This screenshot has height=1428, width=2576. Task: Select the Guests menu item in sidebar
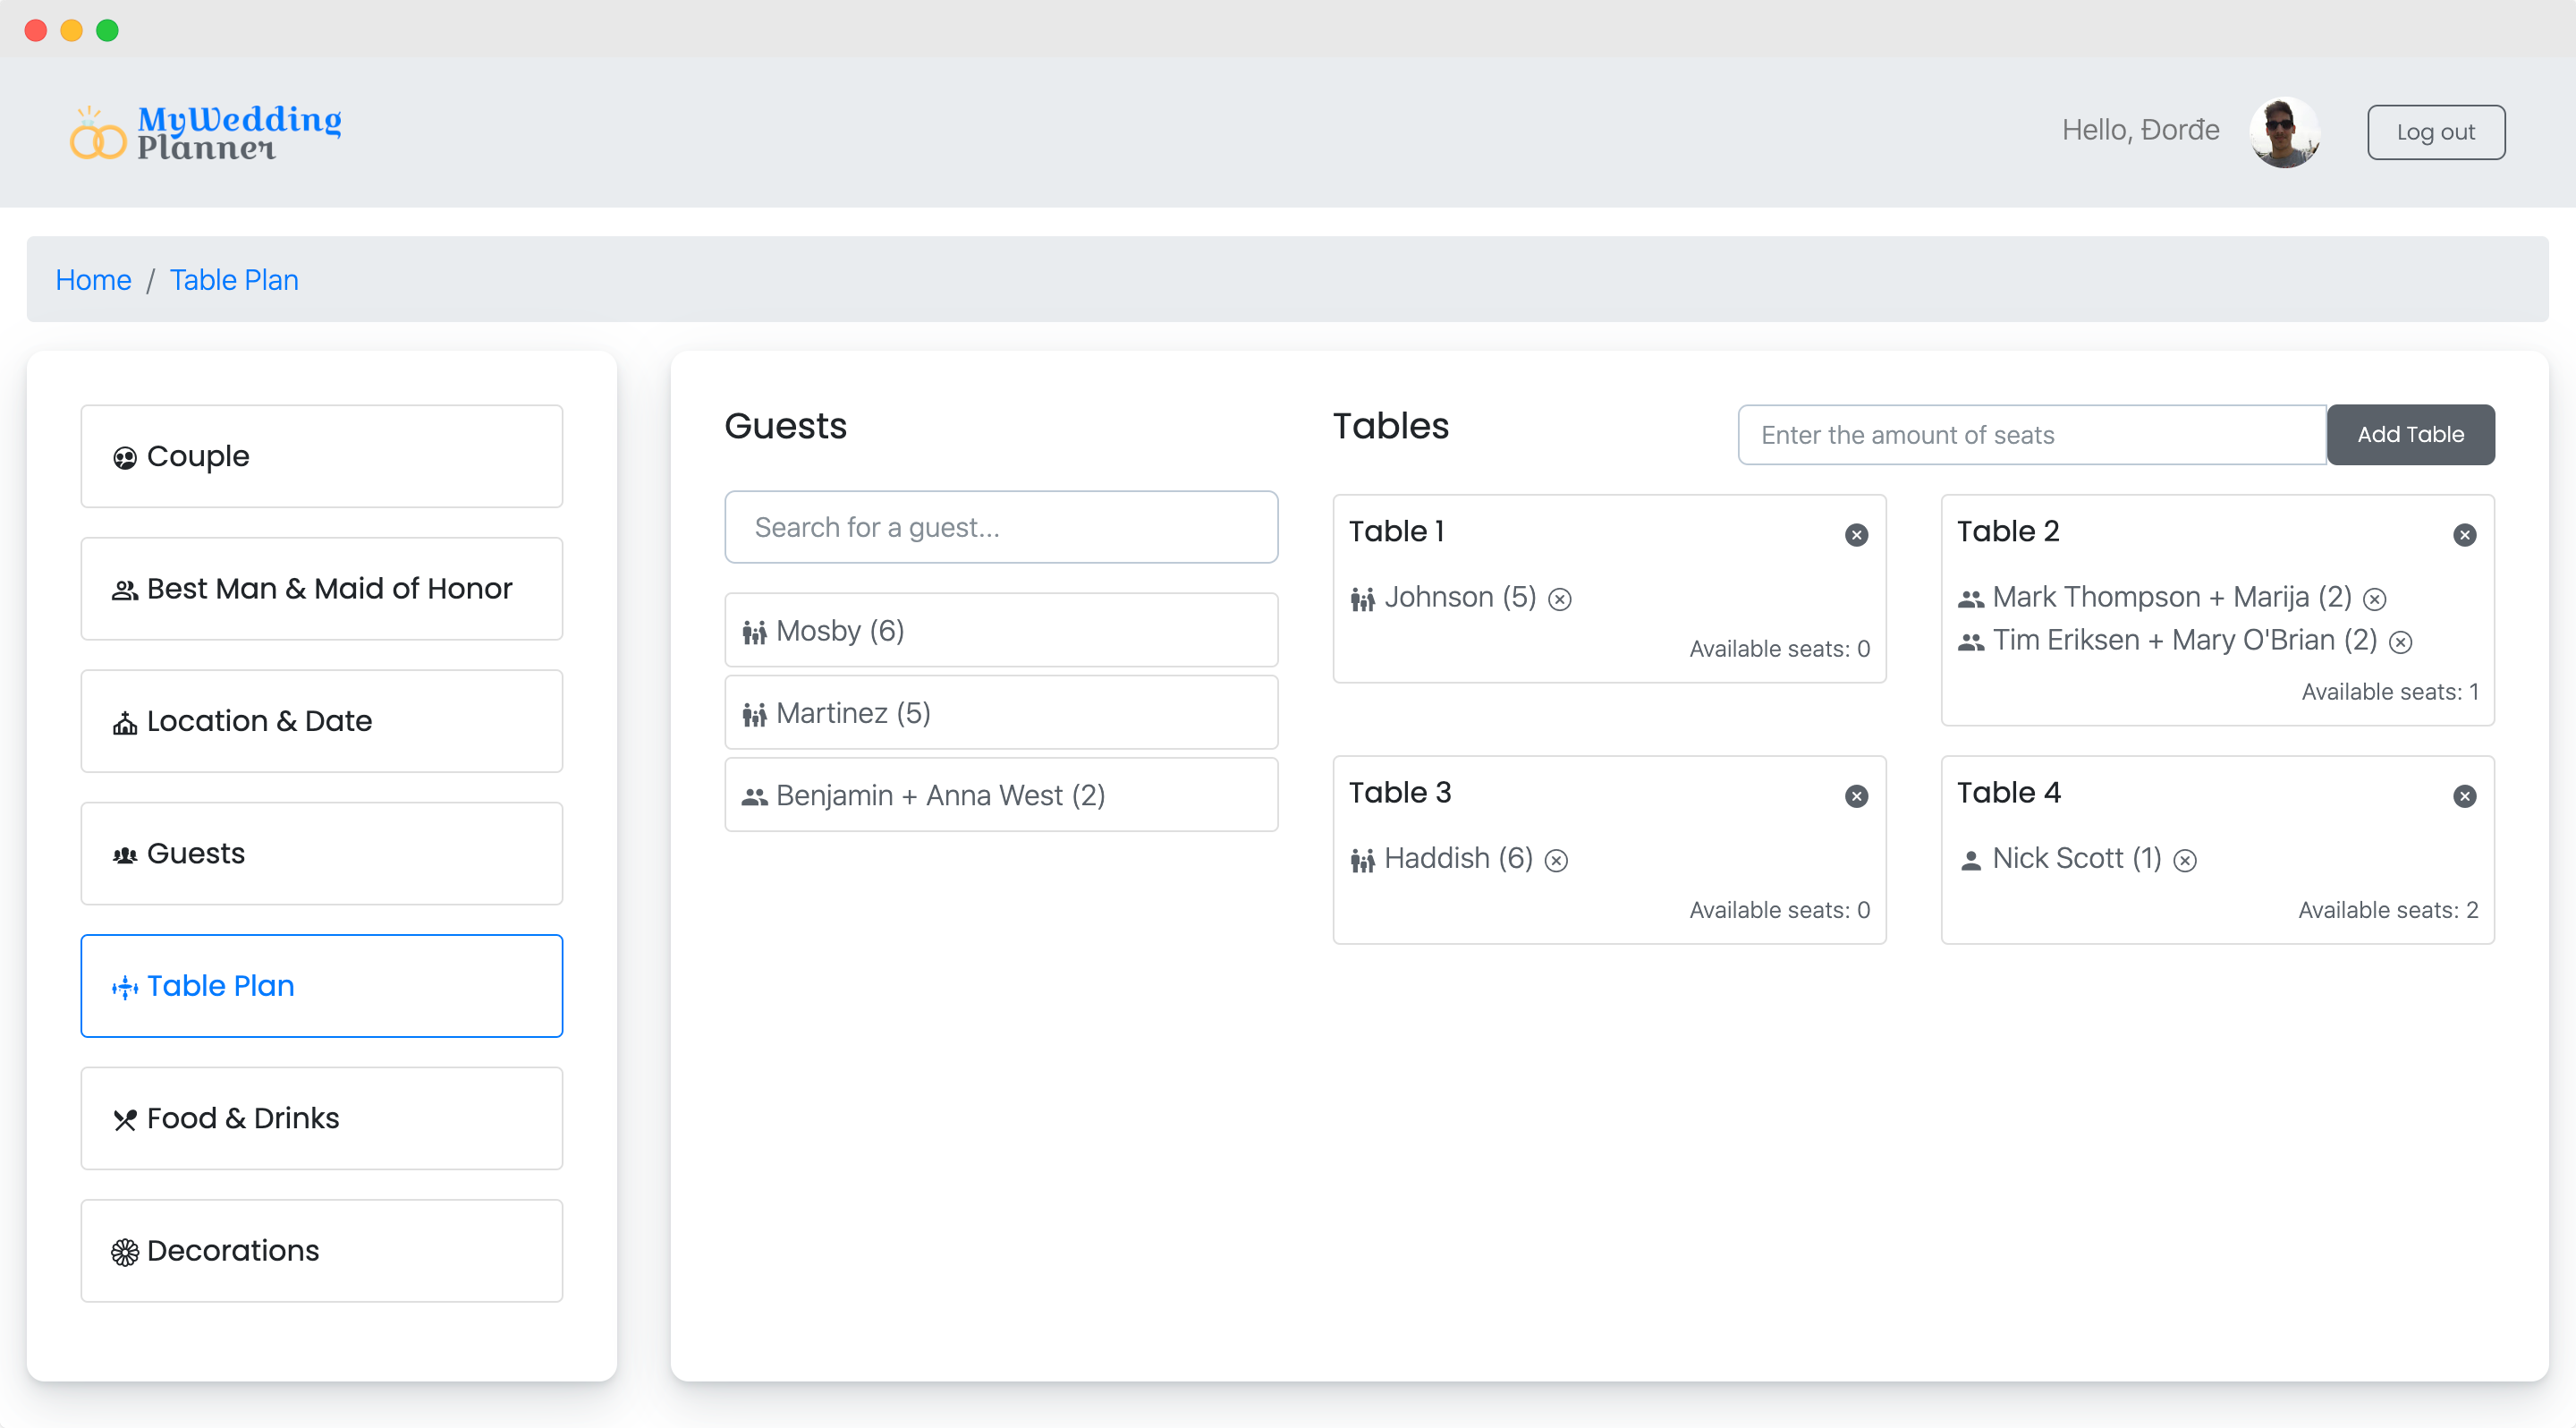click(323, 853)
